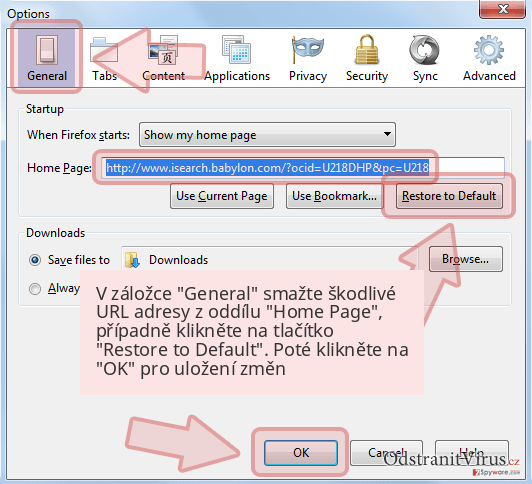This screenshot has width=532, height=484.
Task: Open the Privacy mask icon
Action: 308,58
